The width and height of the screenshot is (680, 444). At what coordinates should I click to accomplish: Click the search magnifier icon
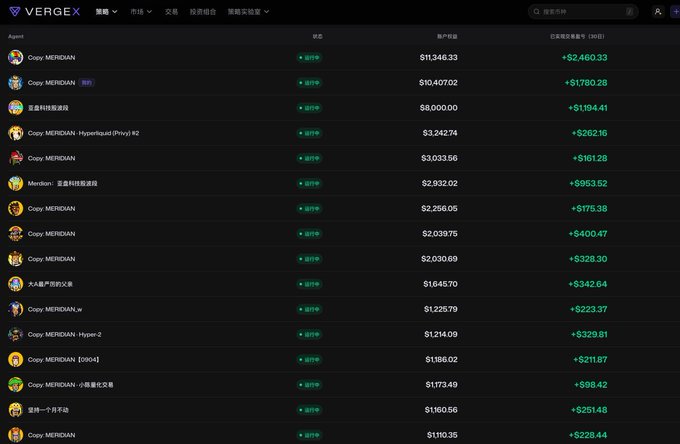tap(537, 12)
